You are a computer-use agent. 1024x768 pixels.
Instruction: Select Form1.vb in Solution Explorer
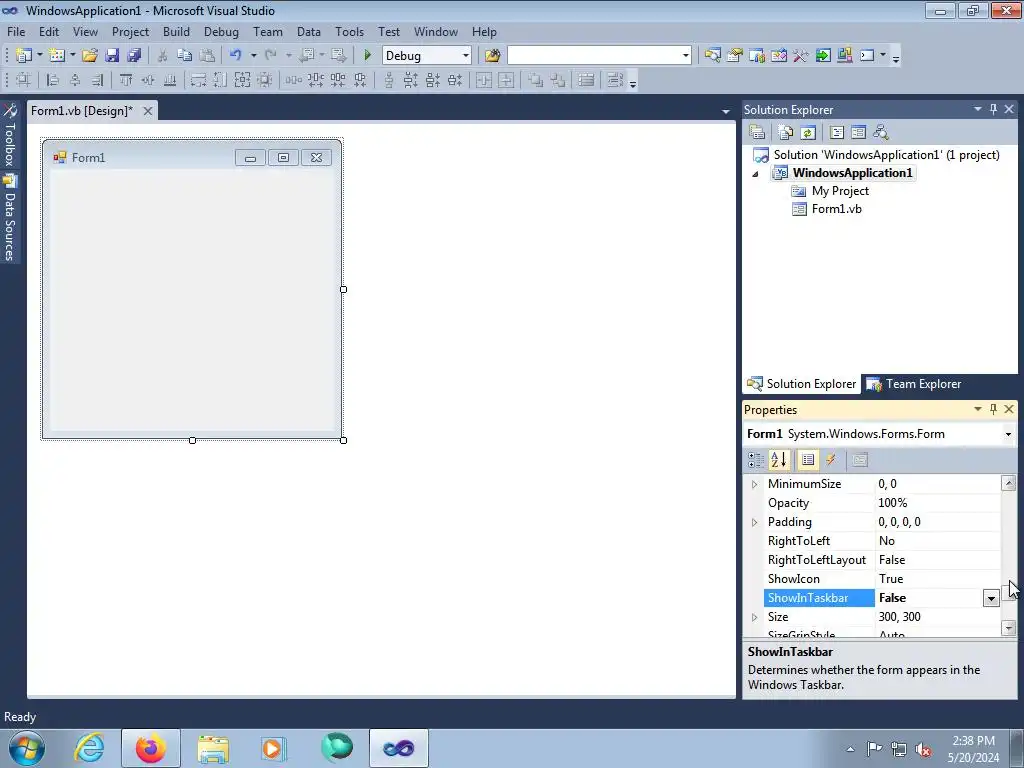pos(837,209)
